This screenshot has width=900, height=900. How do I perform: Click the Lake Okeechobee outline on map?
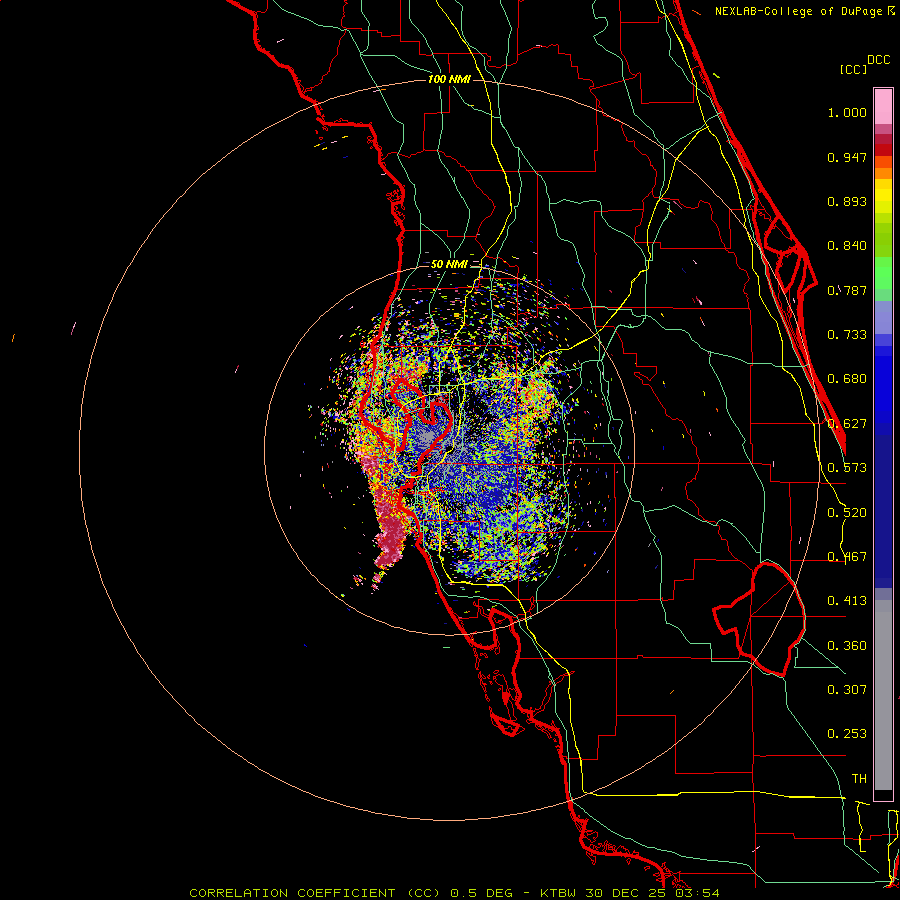[x=759, y=619]
